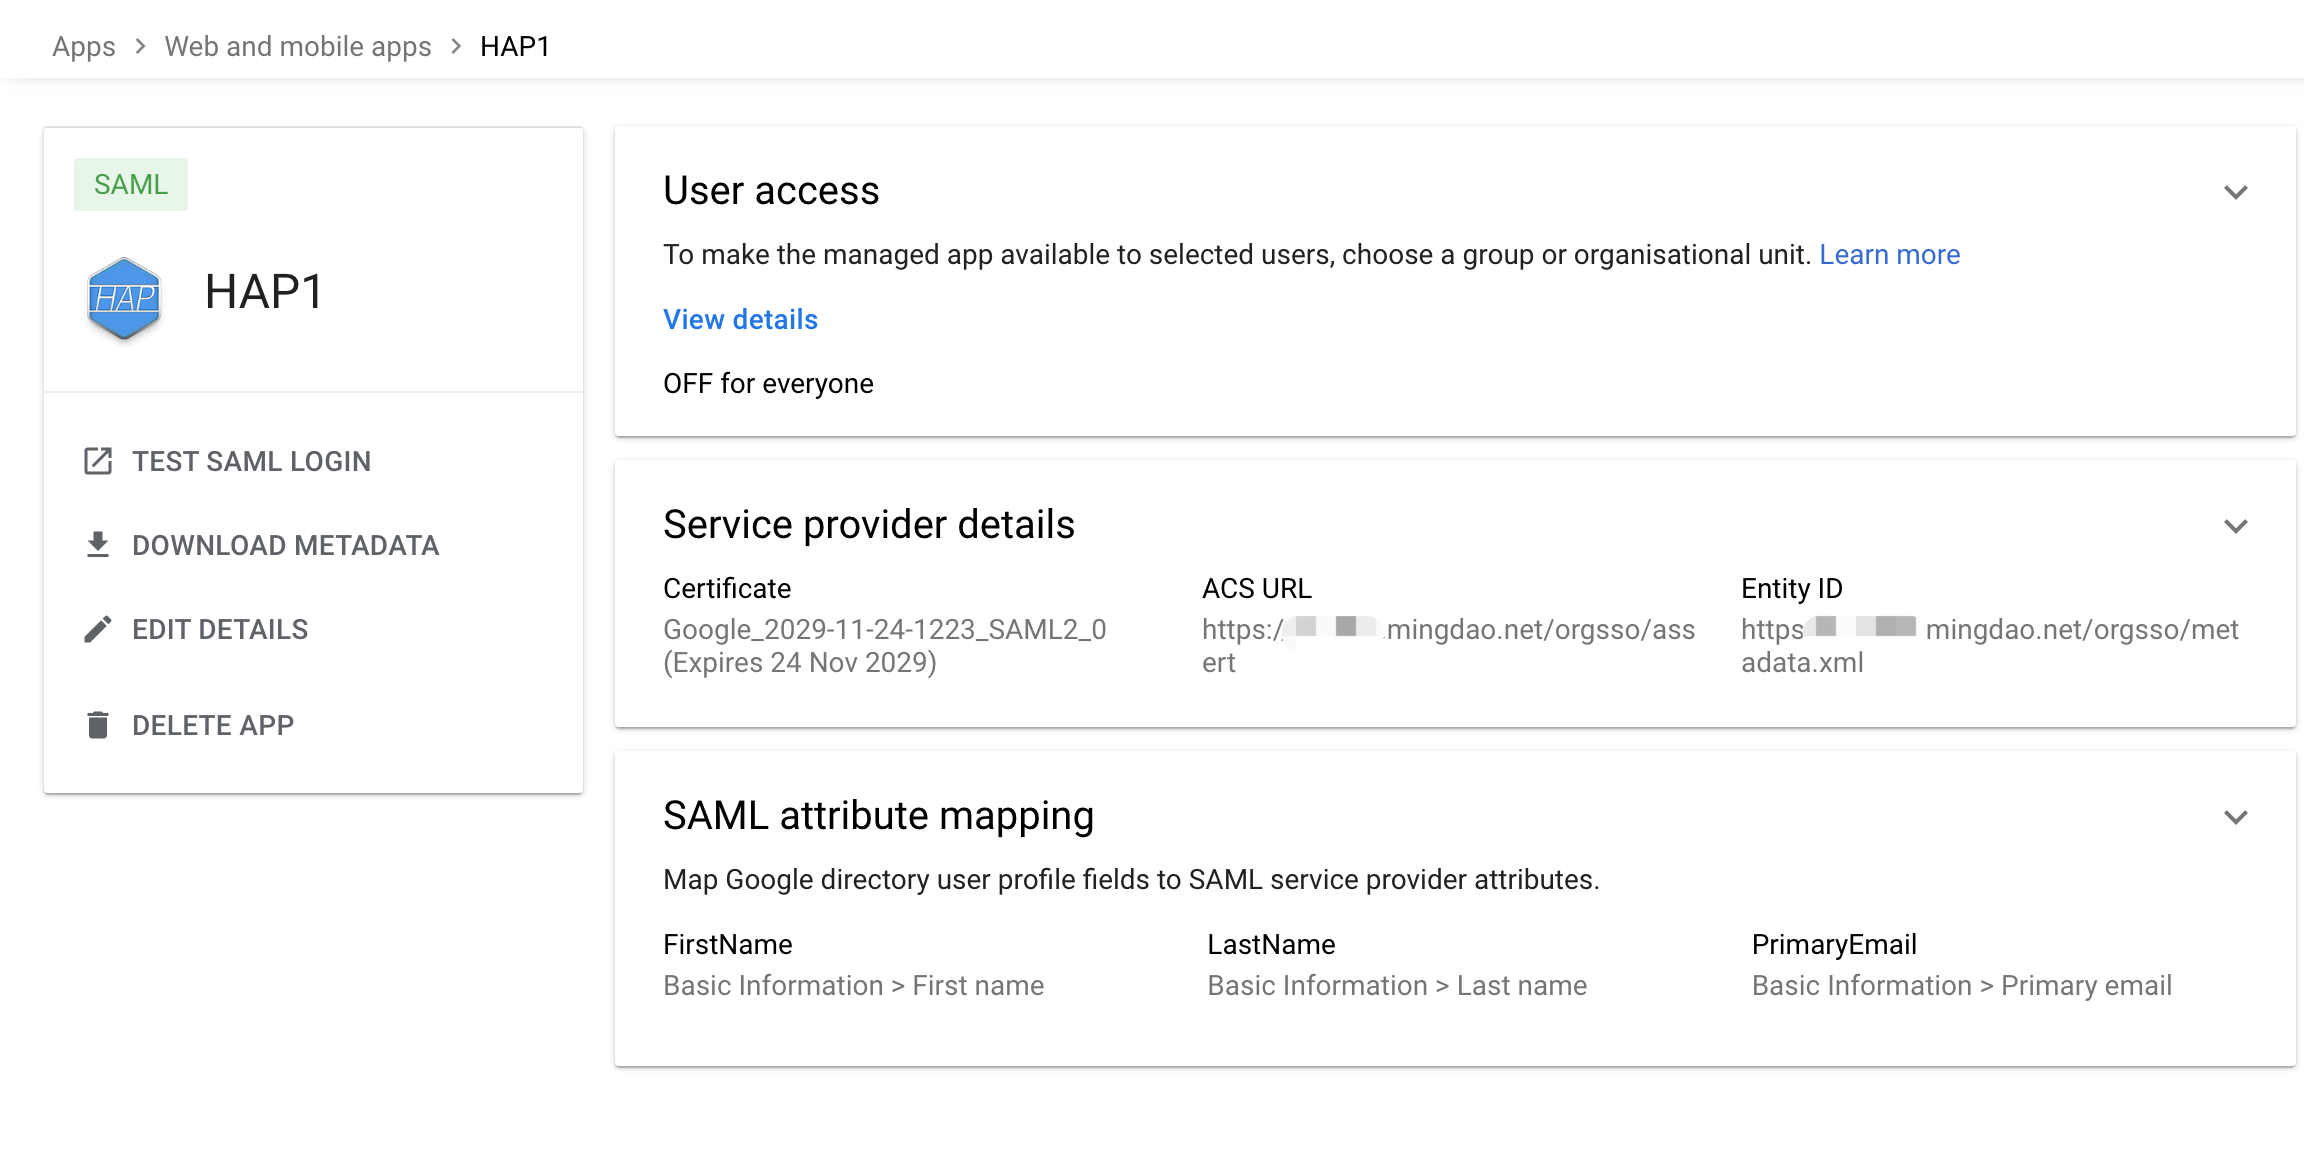This screenshot has width=2304, height=1168.
Task: Click the DELETE APP button
Action: (x=190, y=725)
